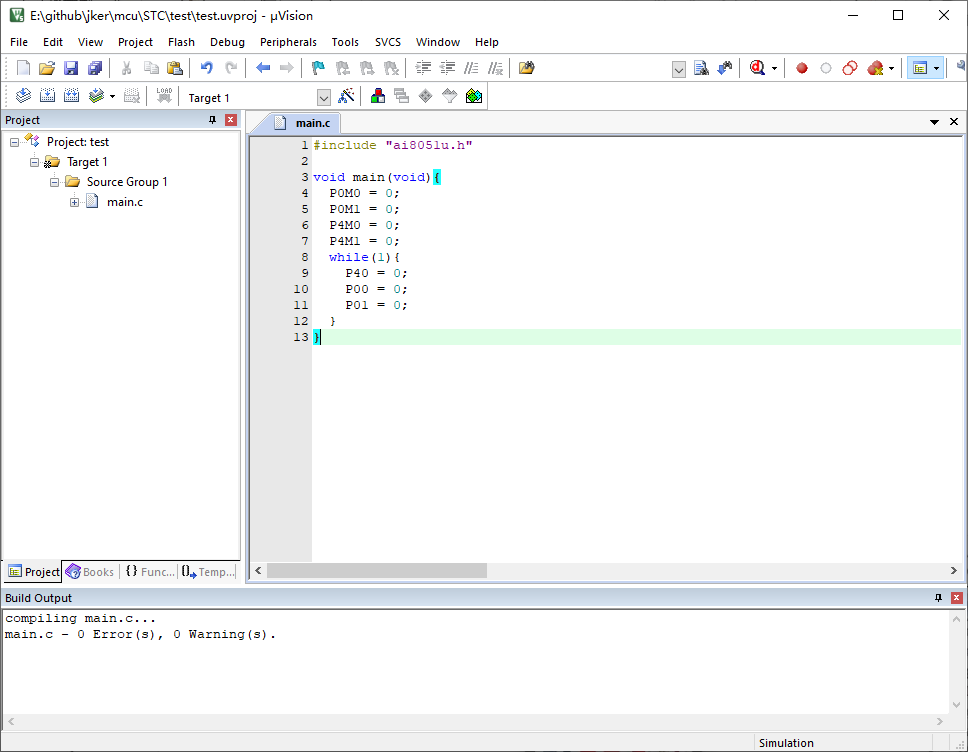Viewport: 968px width, 752px height.
Task: Open the File menu
Action: (x=19, y=42)
